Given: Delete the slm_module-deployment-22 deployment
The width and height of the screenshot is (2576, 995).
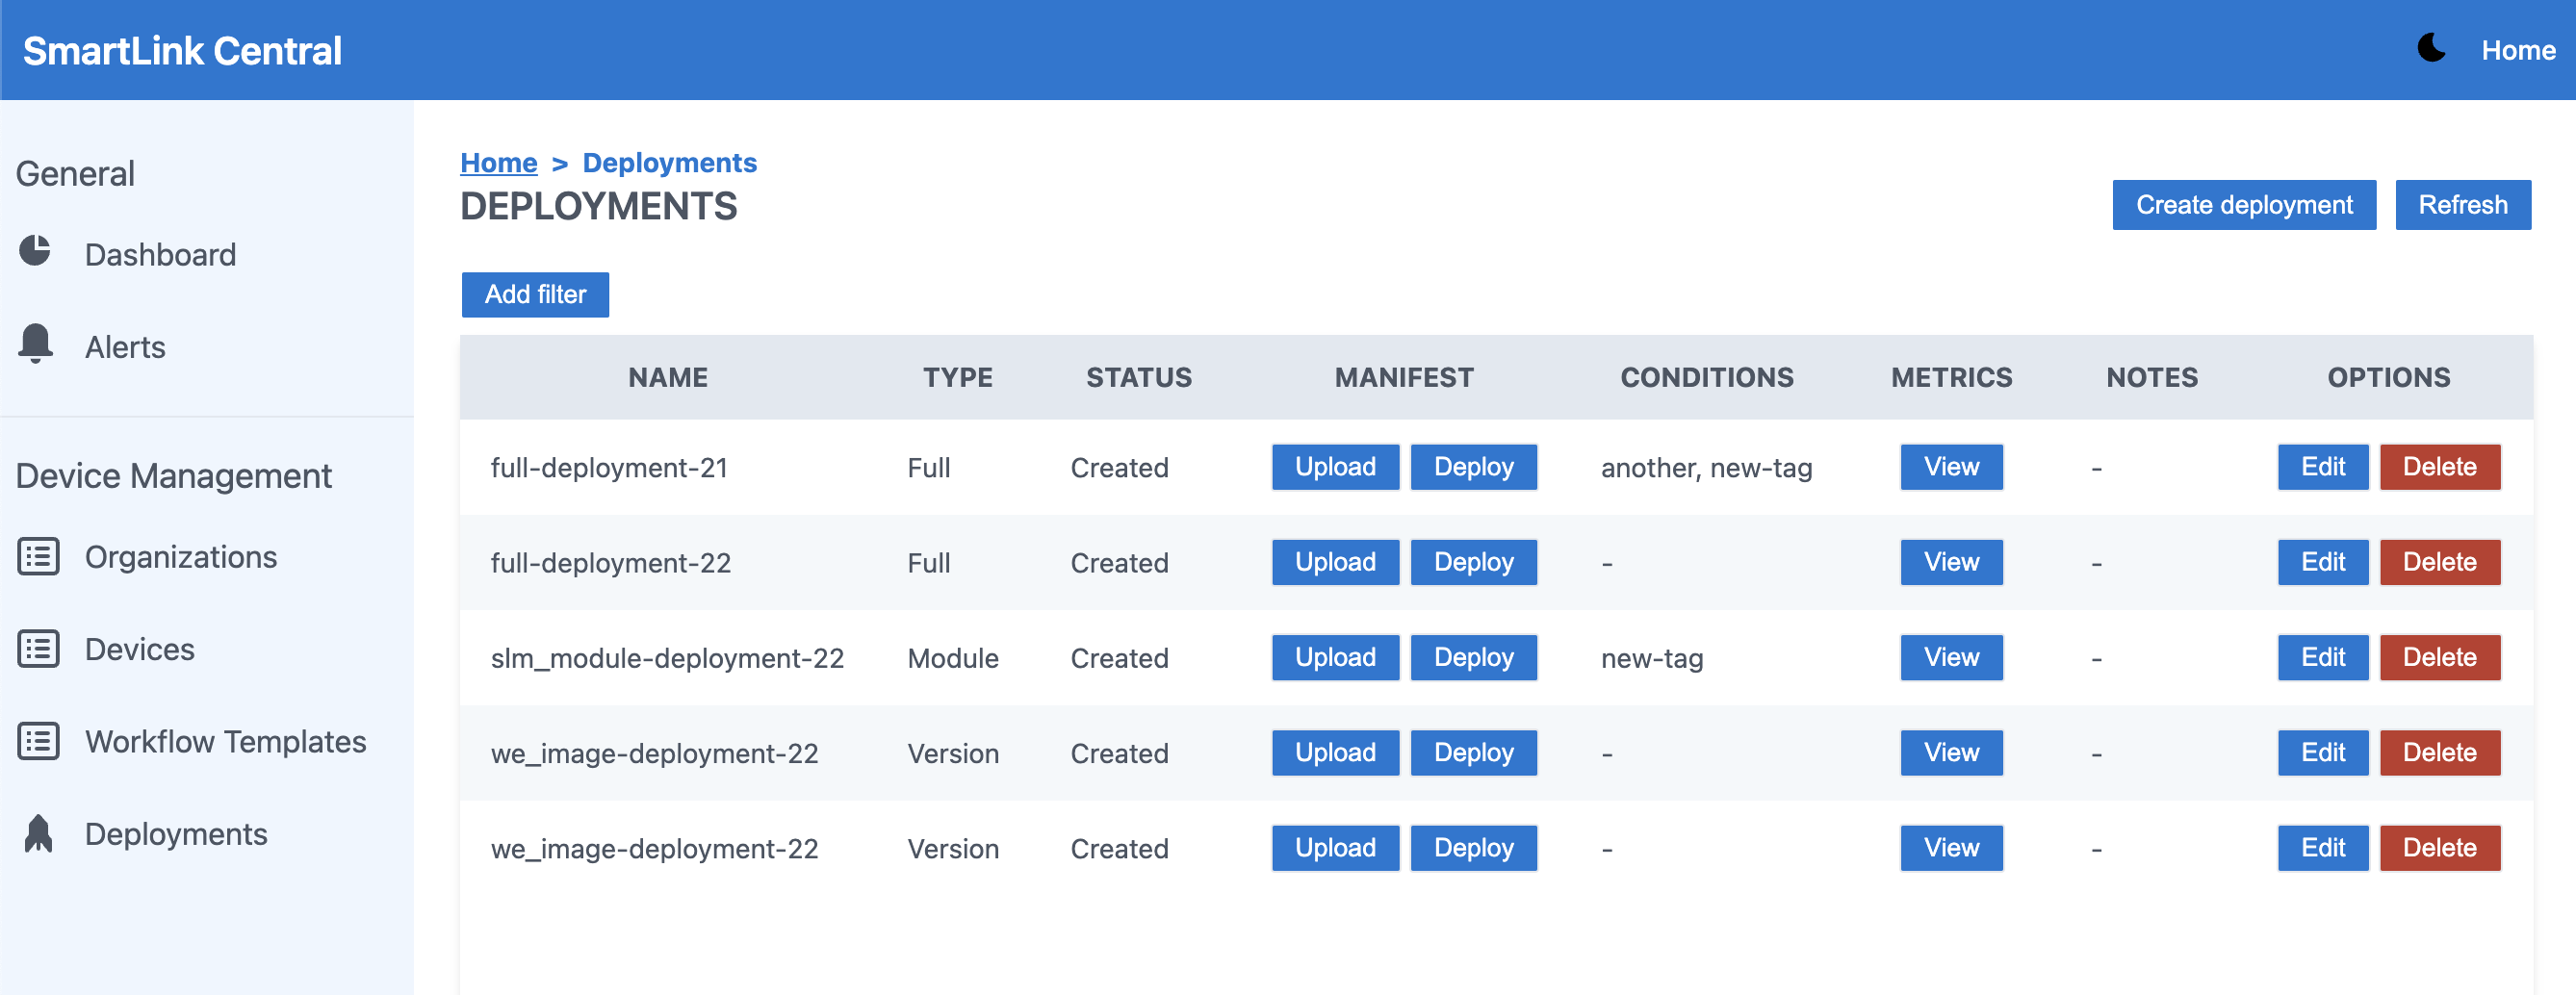Looking at the screenshot, I should pyautogui.click(x=2439, y=657).
